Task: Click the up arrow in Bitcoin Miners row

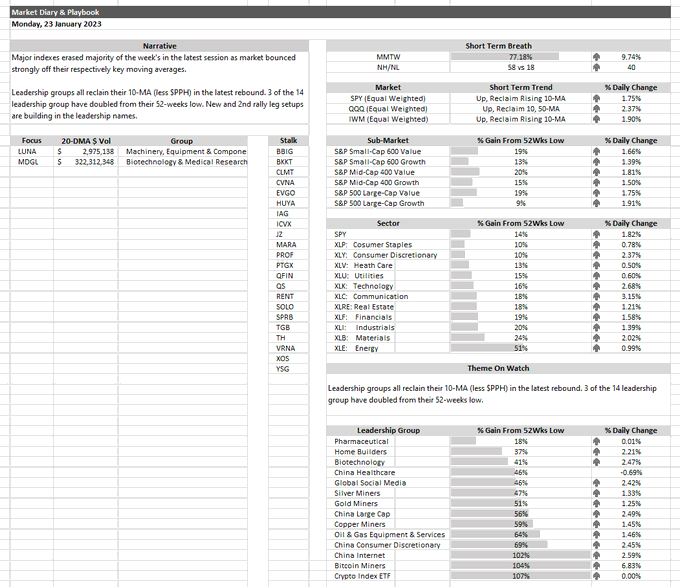Action: click(x=596, y=566)
